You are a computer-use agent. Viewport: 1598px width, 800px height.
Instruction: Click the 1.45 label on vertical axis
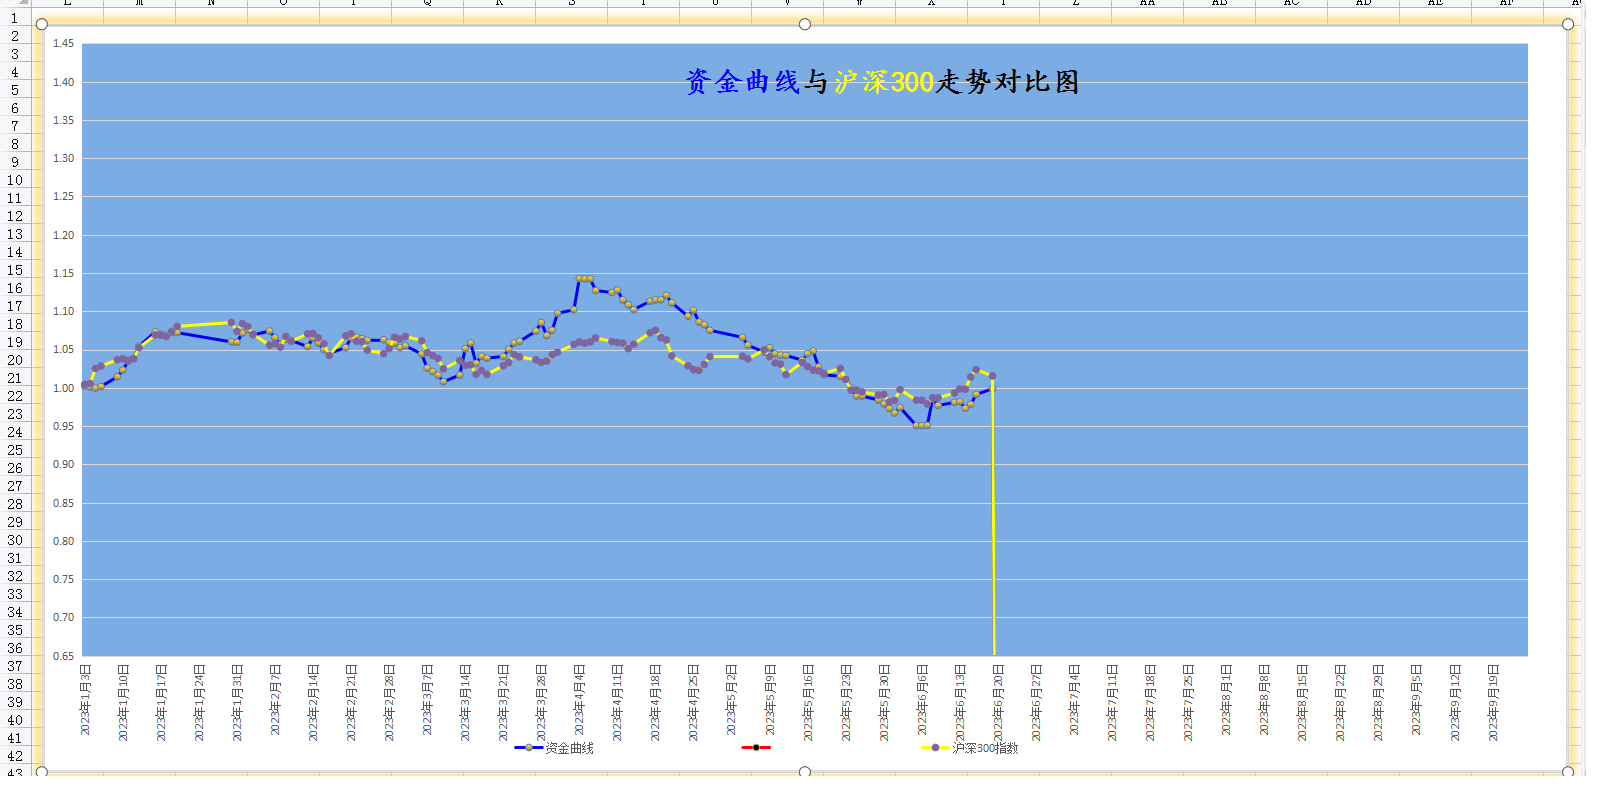[x=63, y=43]
